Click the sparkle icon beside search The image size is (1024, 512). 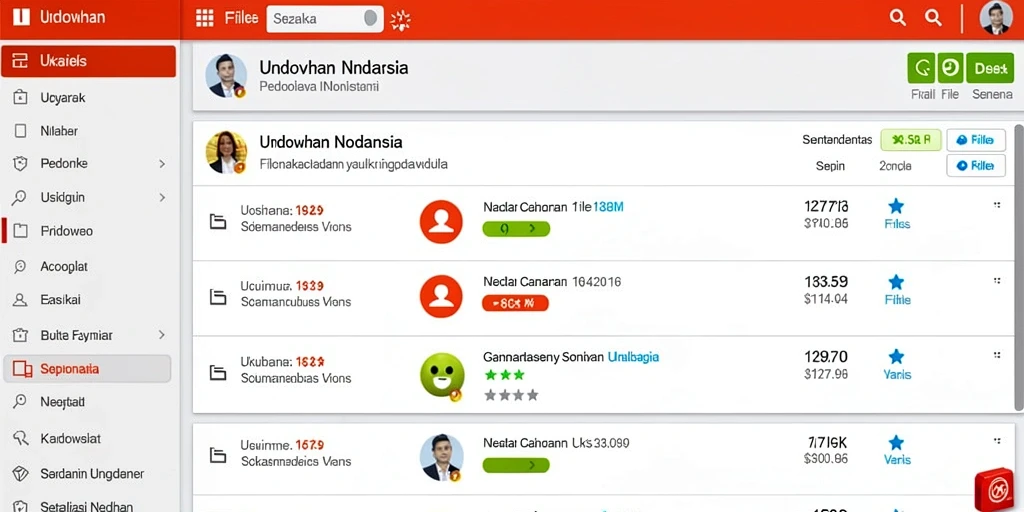click(x=400, y=20)
